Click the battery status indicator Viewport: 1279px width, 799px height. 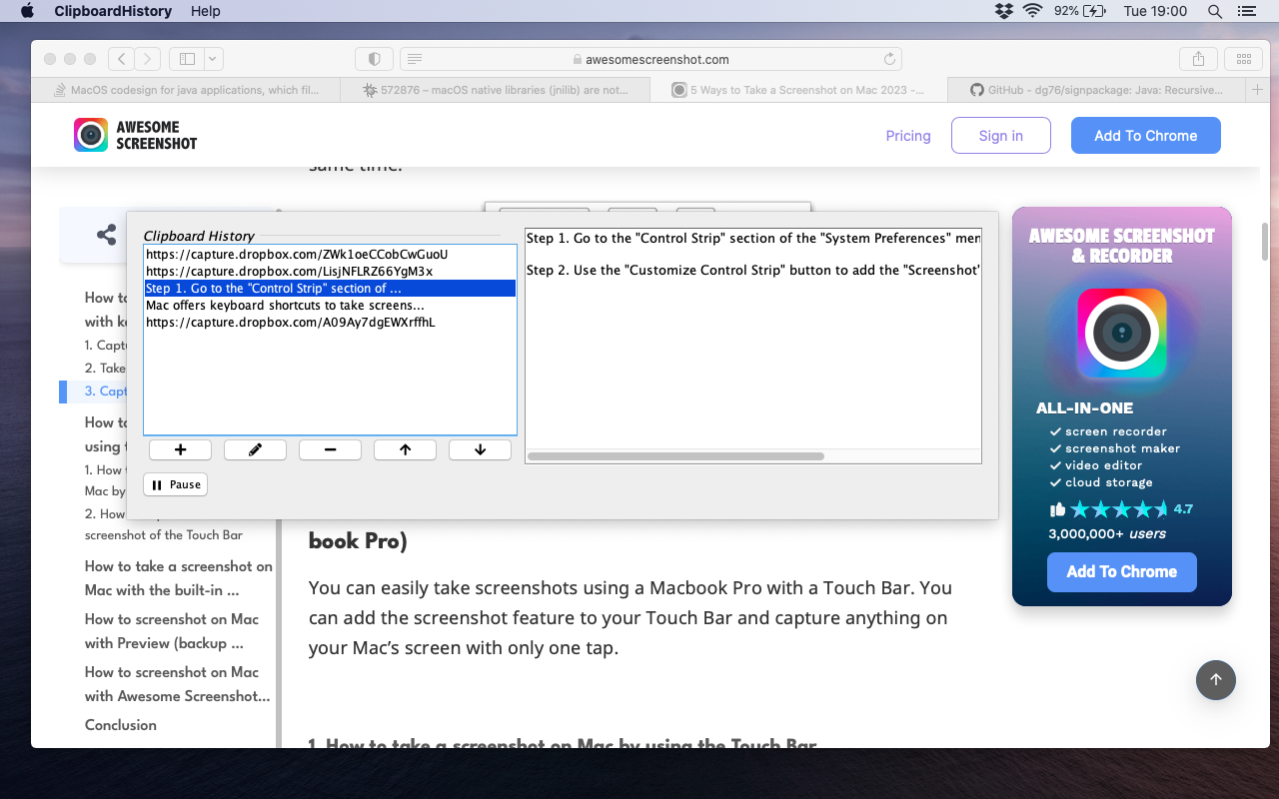1080,11
